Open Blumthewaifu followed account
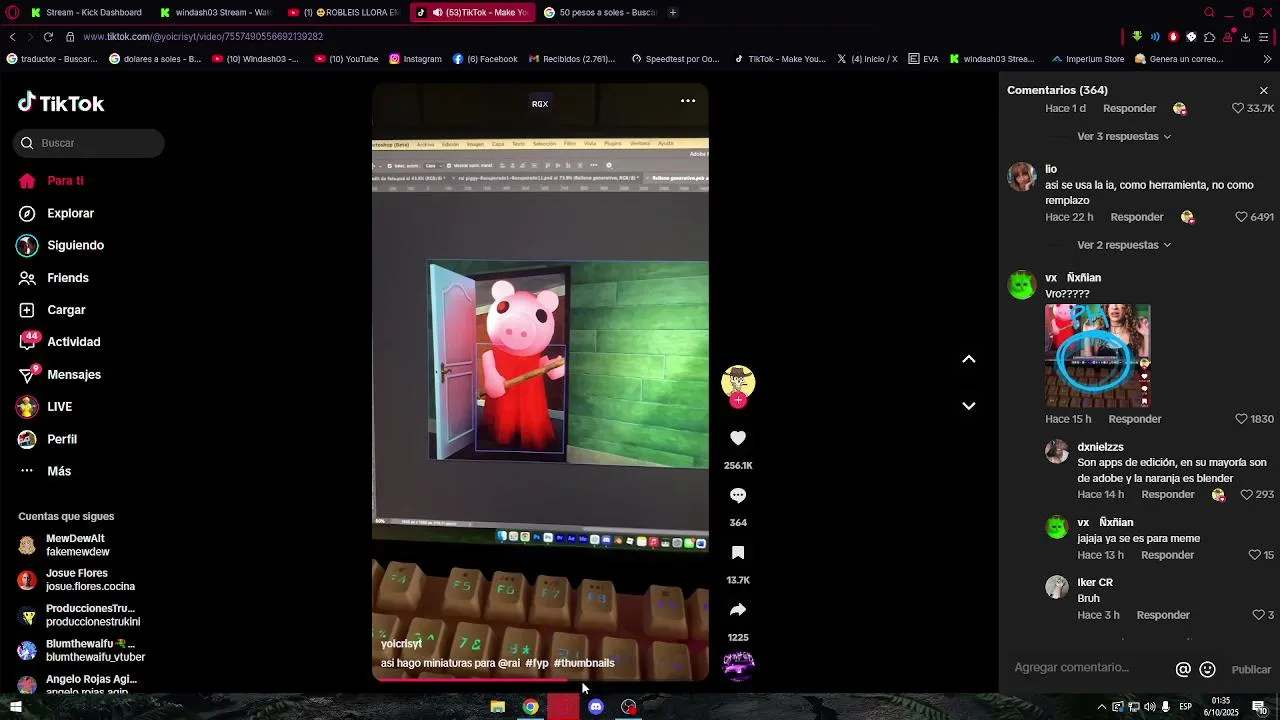Screen dimensions: 1280x720 coord(80,650)
